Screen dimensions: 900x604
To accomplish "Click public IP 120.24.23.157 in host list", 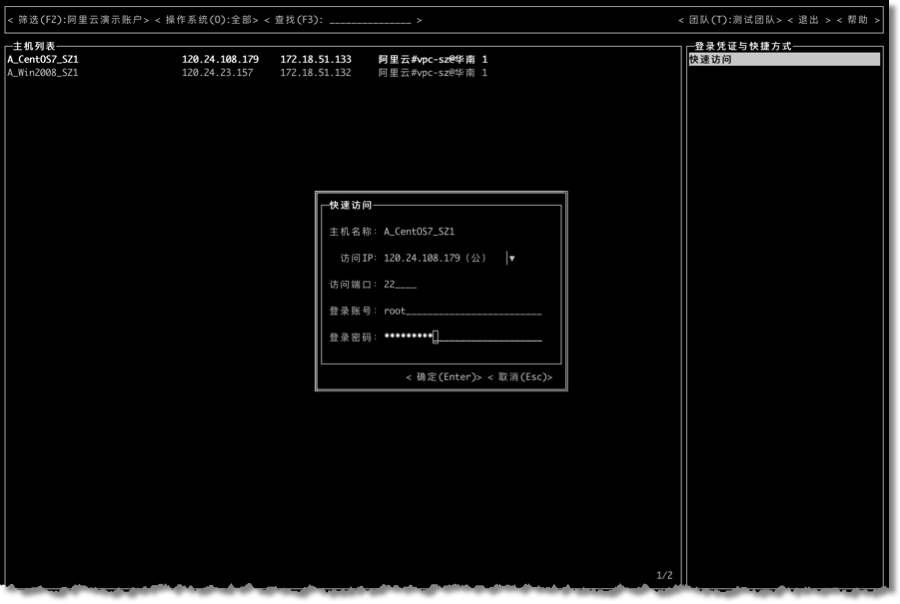I will click(220, 73).
